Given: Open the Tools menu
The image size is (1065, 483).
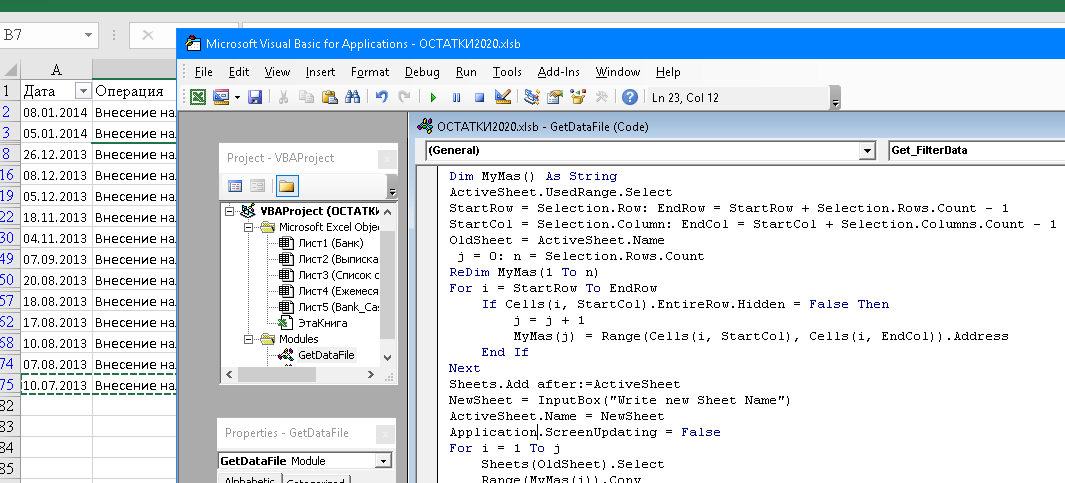Looking at the screenshot, I should [x=507, y=71].
